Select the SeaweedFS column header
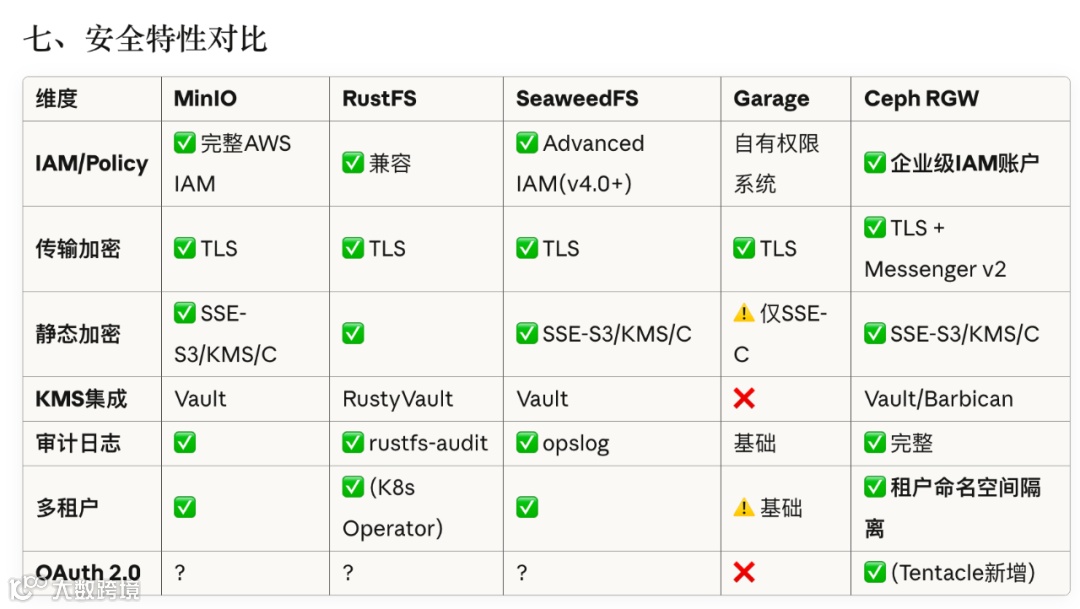The height and width of the screenshot is (609, 1080). 577,99
